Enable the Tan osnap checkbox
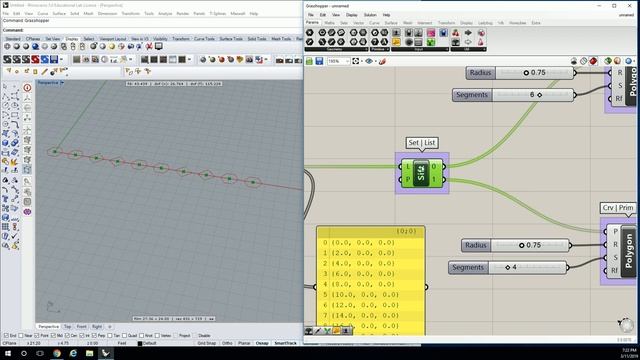The height and width of the screenshot is (360, 640). coord(109,336)
